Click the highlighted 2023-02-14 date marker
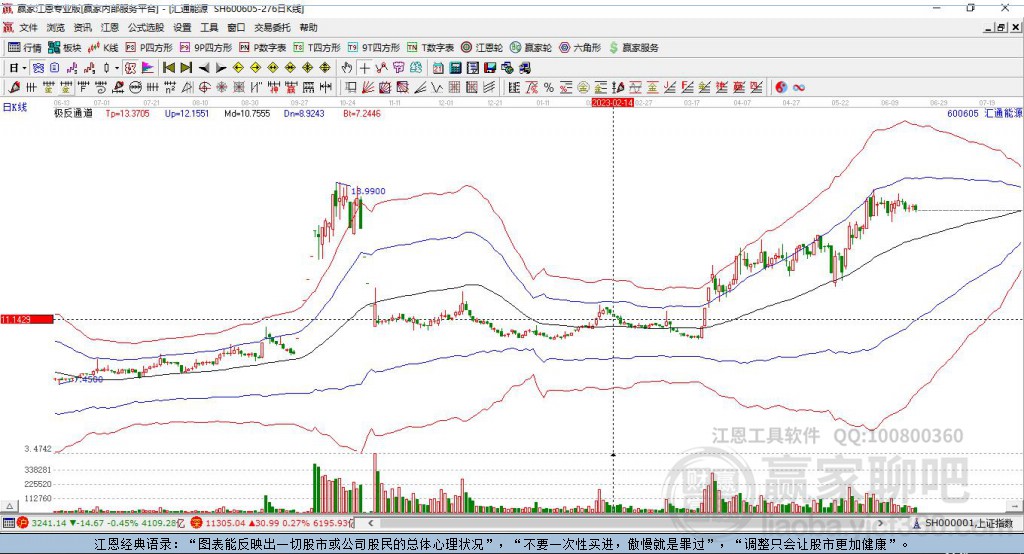The height and width of the screenshot is (554, 1024). (x=613, y=103)
